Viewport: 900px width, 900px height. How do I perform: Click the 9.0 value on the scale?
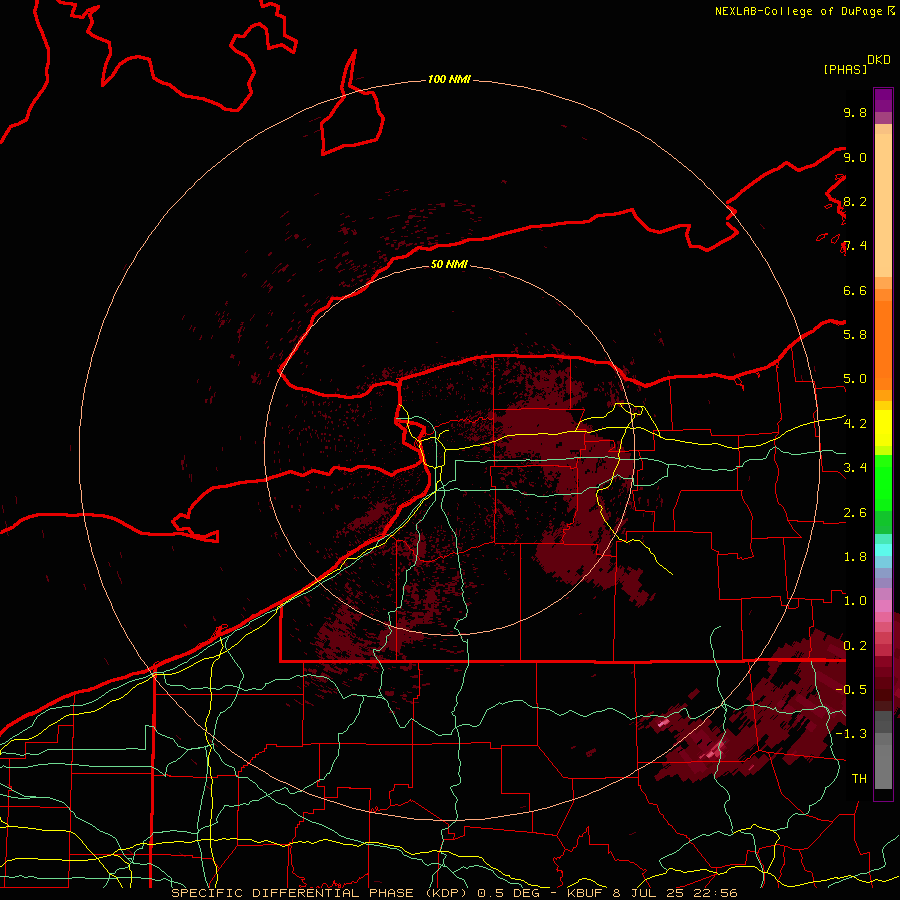click(855, 157)
